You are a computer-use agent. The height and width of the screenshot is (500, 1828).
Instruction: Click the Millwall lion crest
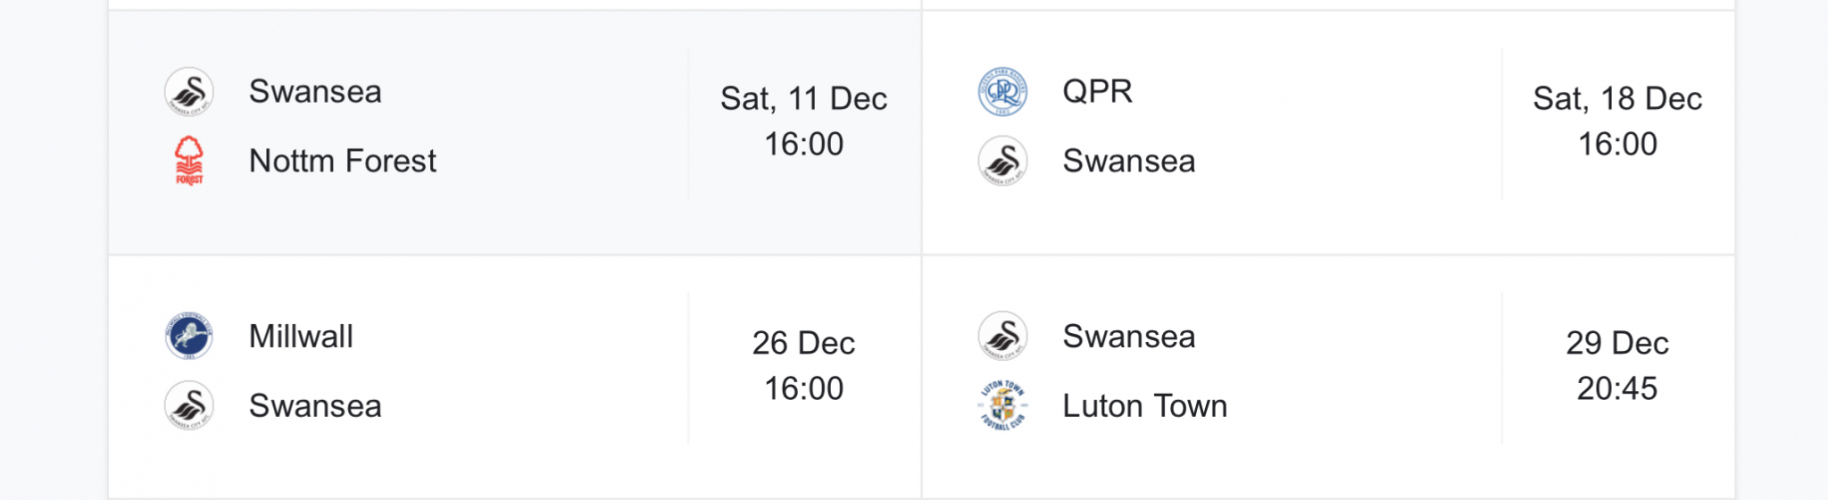pyautogui.click(x=189, y=336)
